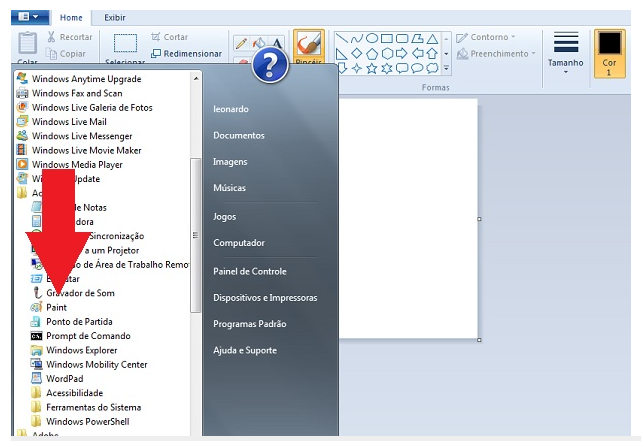Click the Start menu scrollbar up arrow
The width and height of the screenshot is (641, 441).
pyautogui.click(x=196, y=78)
